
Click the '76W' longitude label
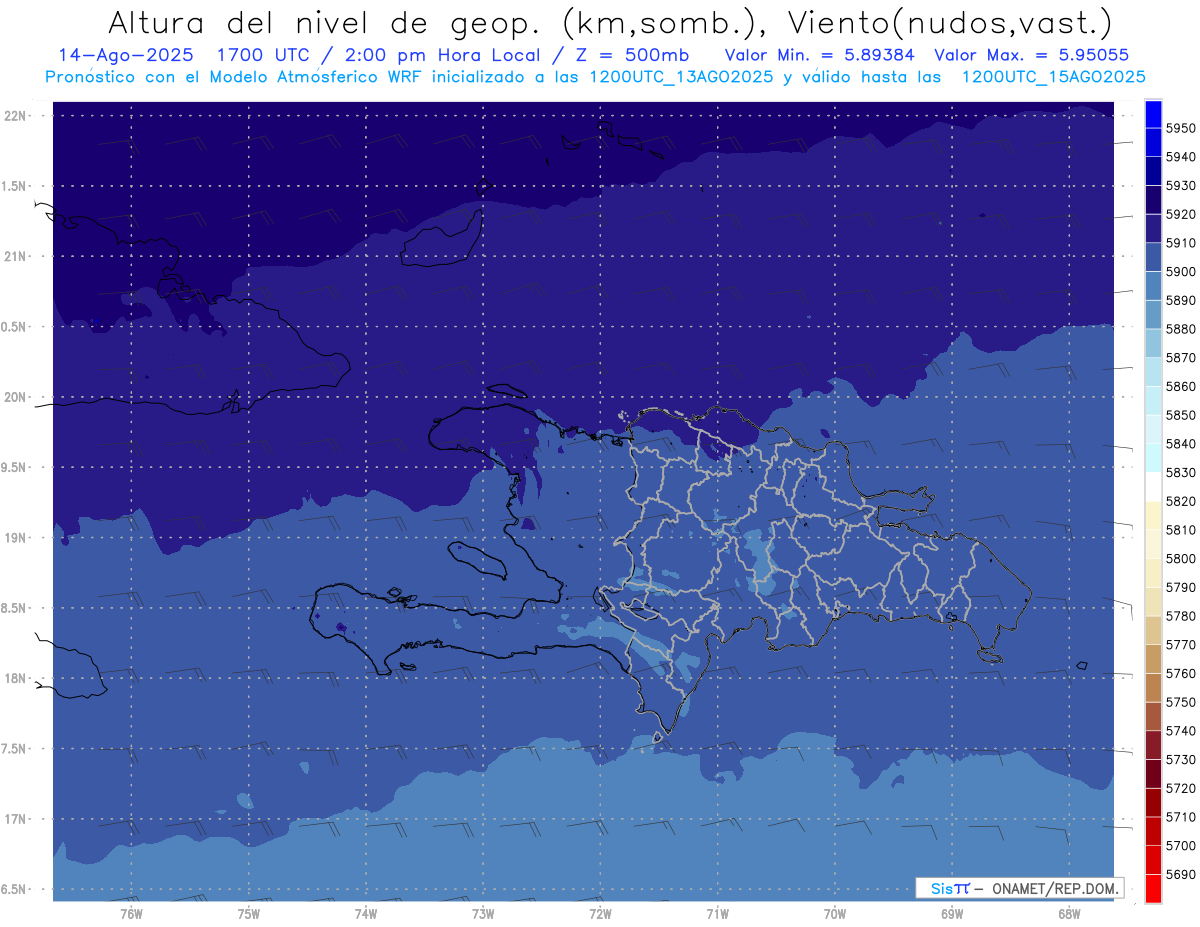tap(131, 912)
